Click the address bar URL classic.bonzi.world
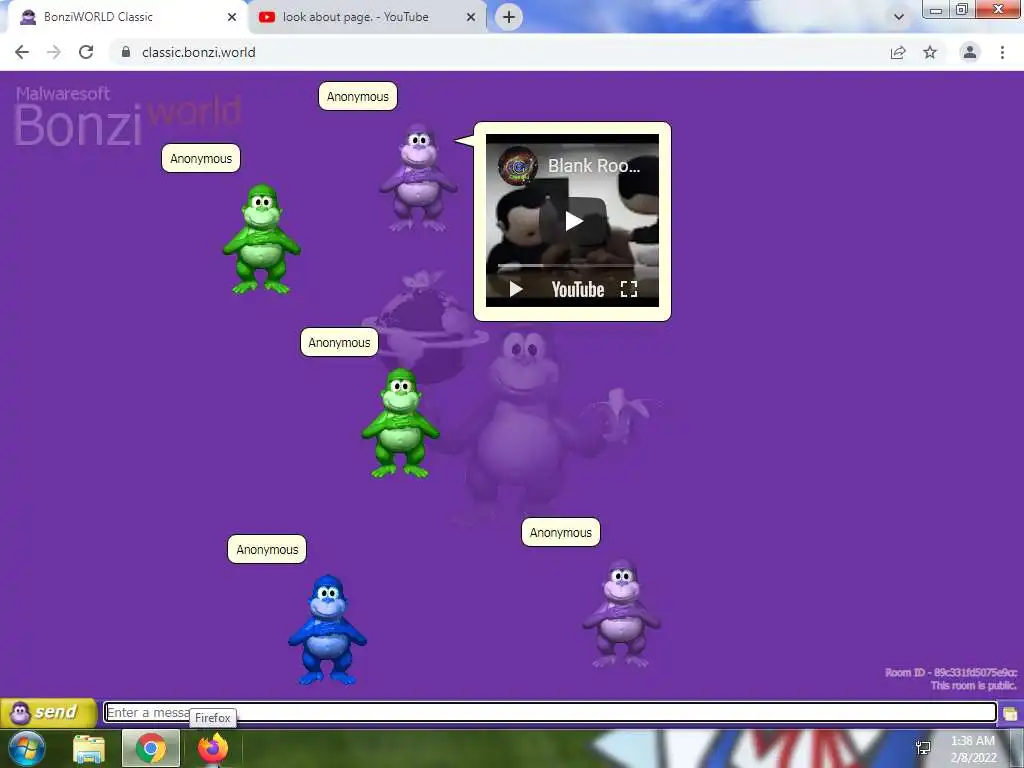 (199, 52)
